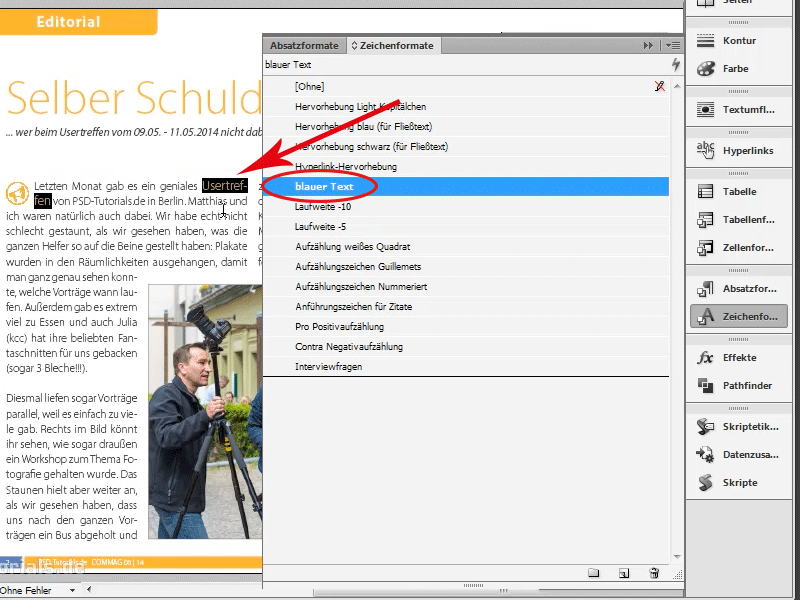Viewport: 800px width, 600px height.
Task: Create new character style group folder
Action: [593, 572]
